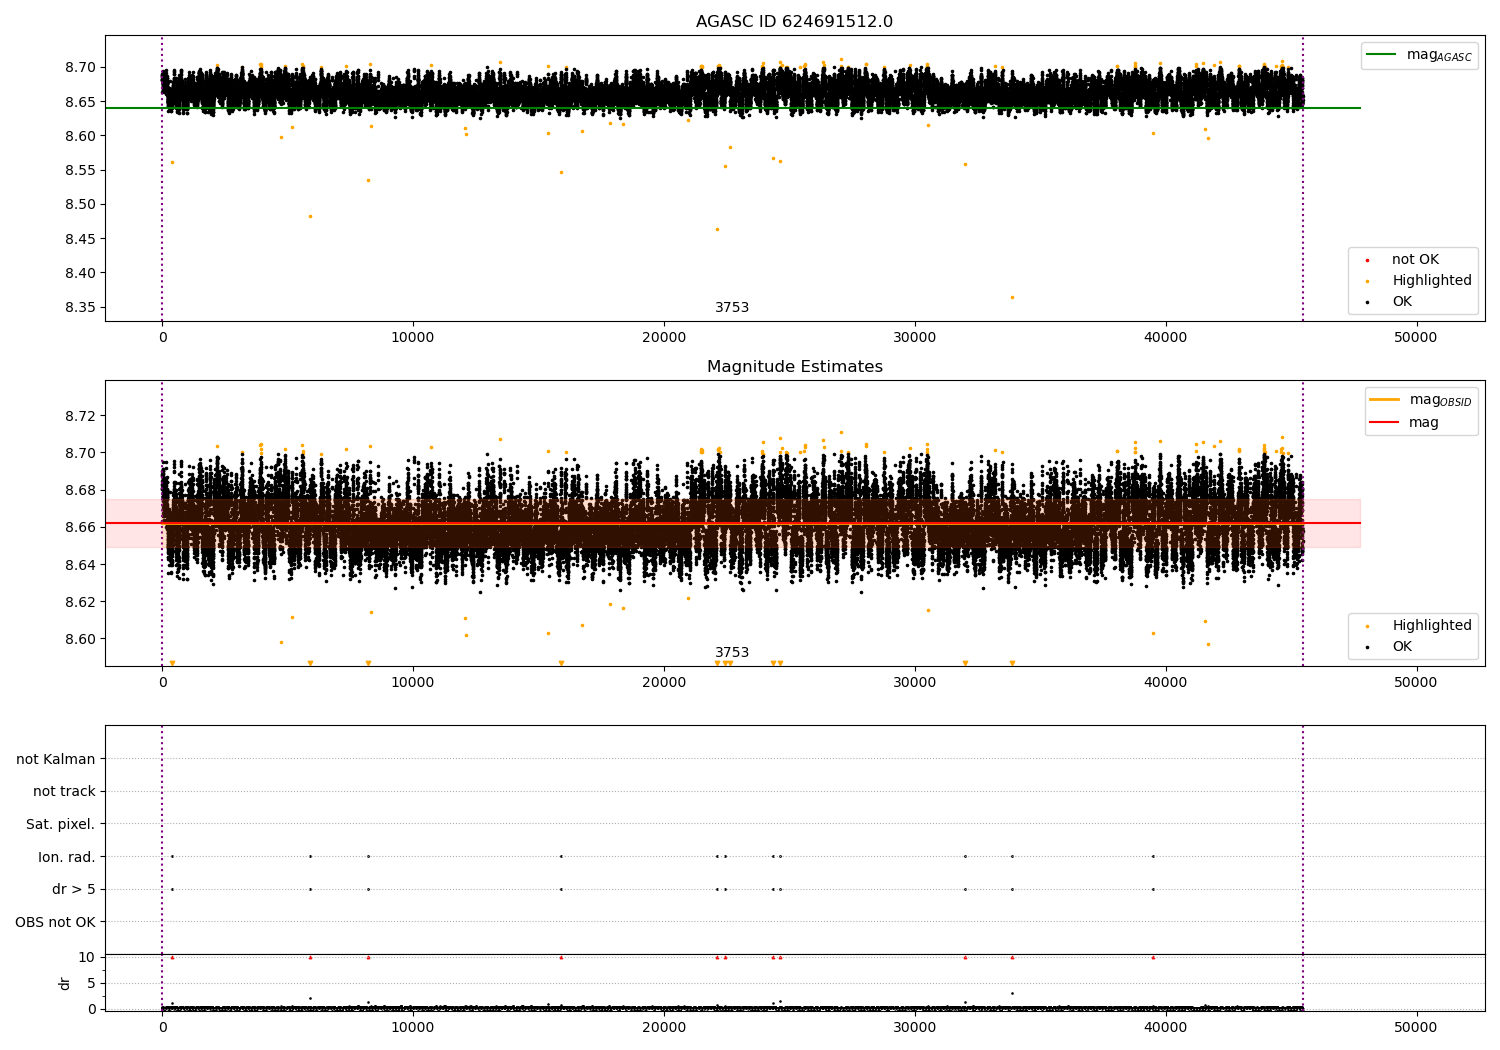Click the '8.62' tick in Magnitude Estimates plot

pos(80,602)
